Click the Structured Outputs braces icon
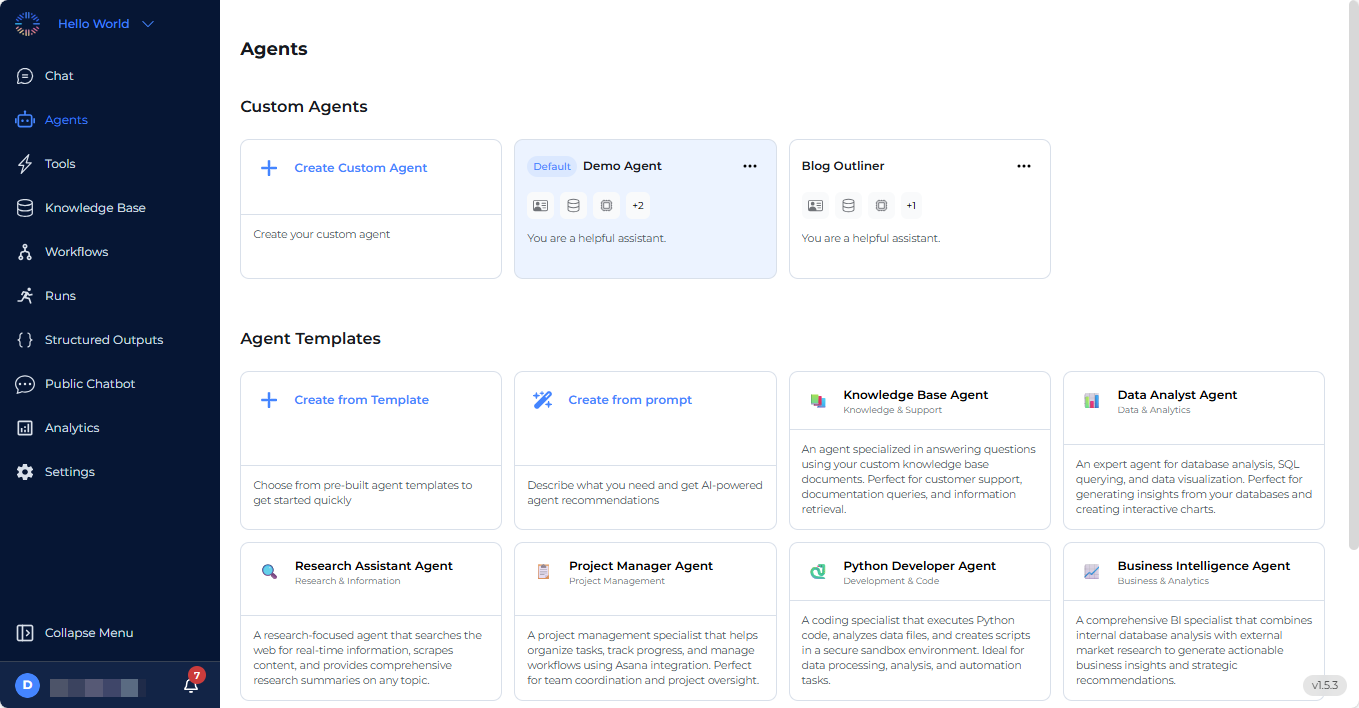 click(x=25, y=340)
